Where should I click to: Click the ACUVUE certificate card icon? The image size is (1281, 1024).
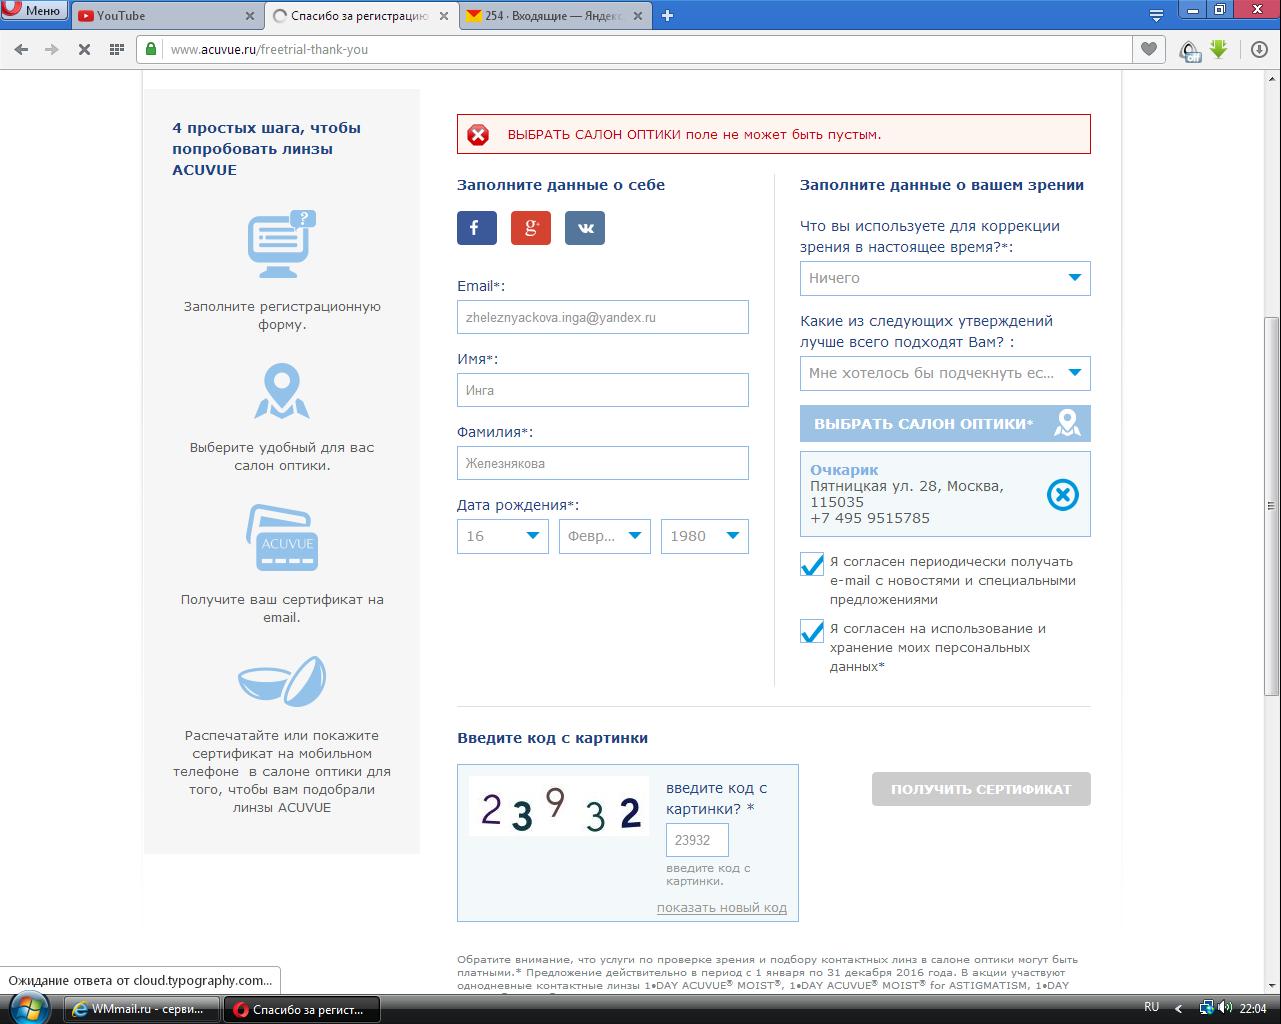[282, 539]
